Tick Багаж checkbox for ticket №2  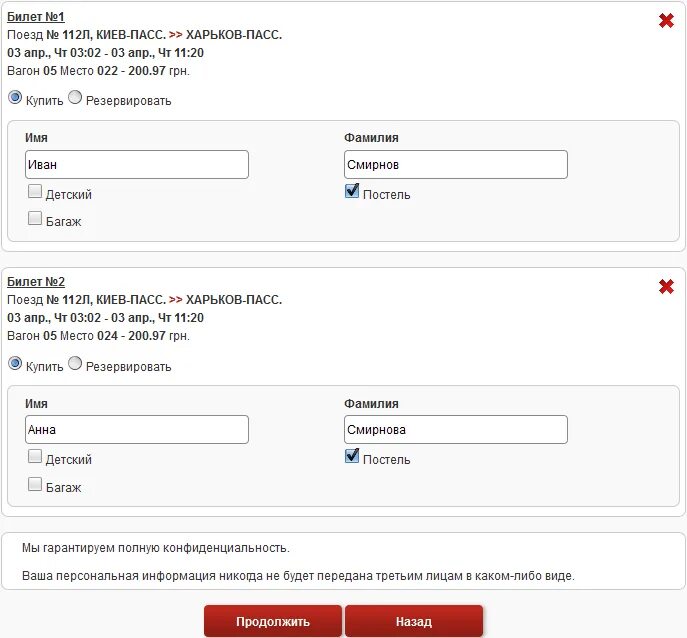[35, 484]
